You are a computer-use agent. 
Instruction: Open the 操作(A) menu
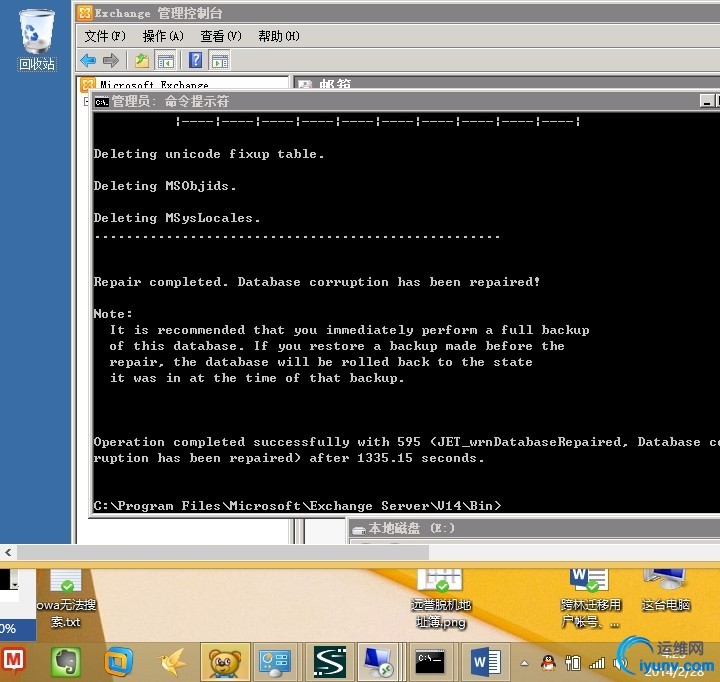[x=163, y=36]
